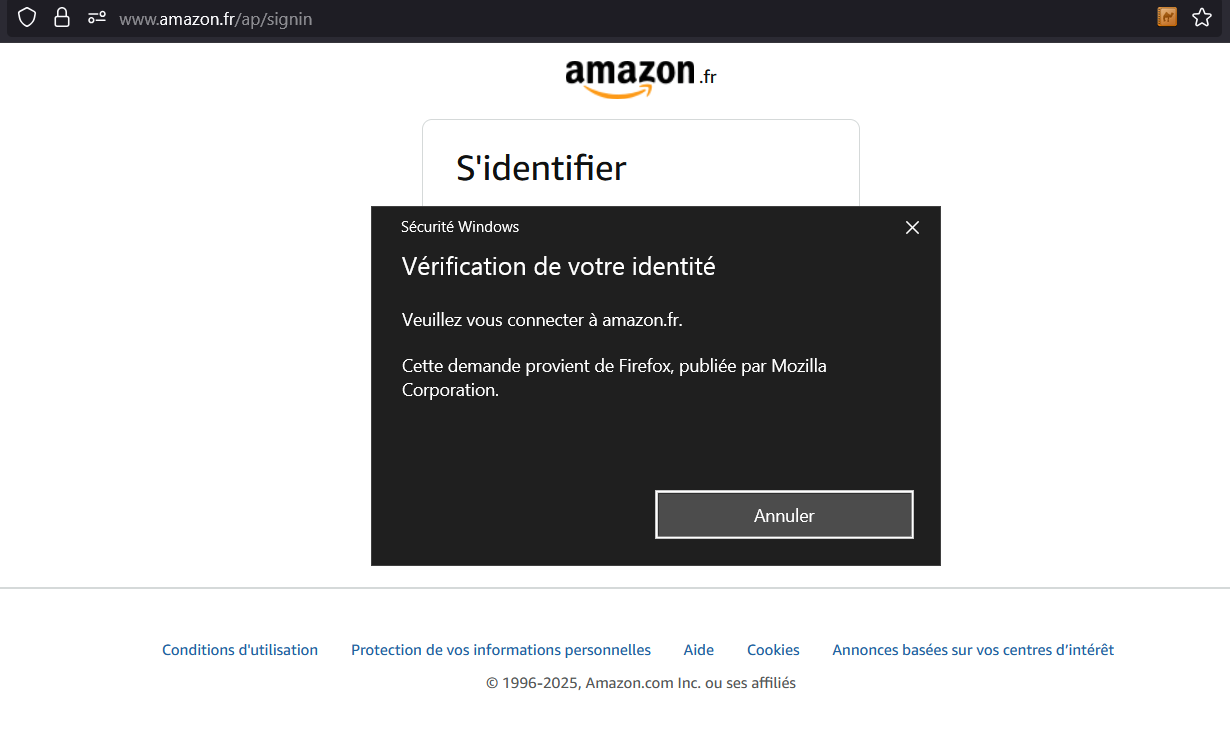
Task: Open Protection de vos informations personnelles
Action: [x=501, y=650]
